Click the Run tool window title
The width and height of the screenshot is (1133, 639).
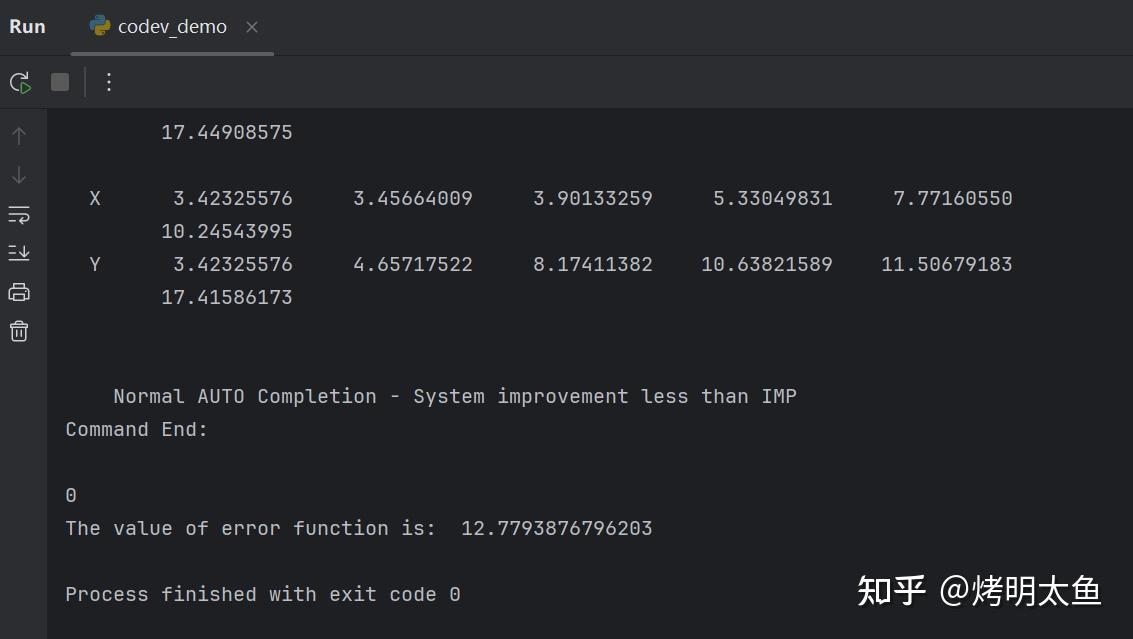click(x=27, y=27)
